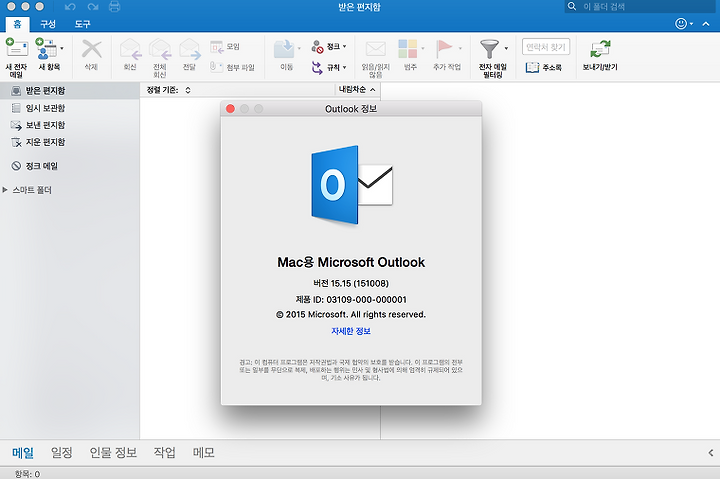Viewport: 720px width, 479px height.
Task: Expand the 스마트 폴더 tree triangle
Action: pos(5,190)
